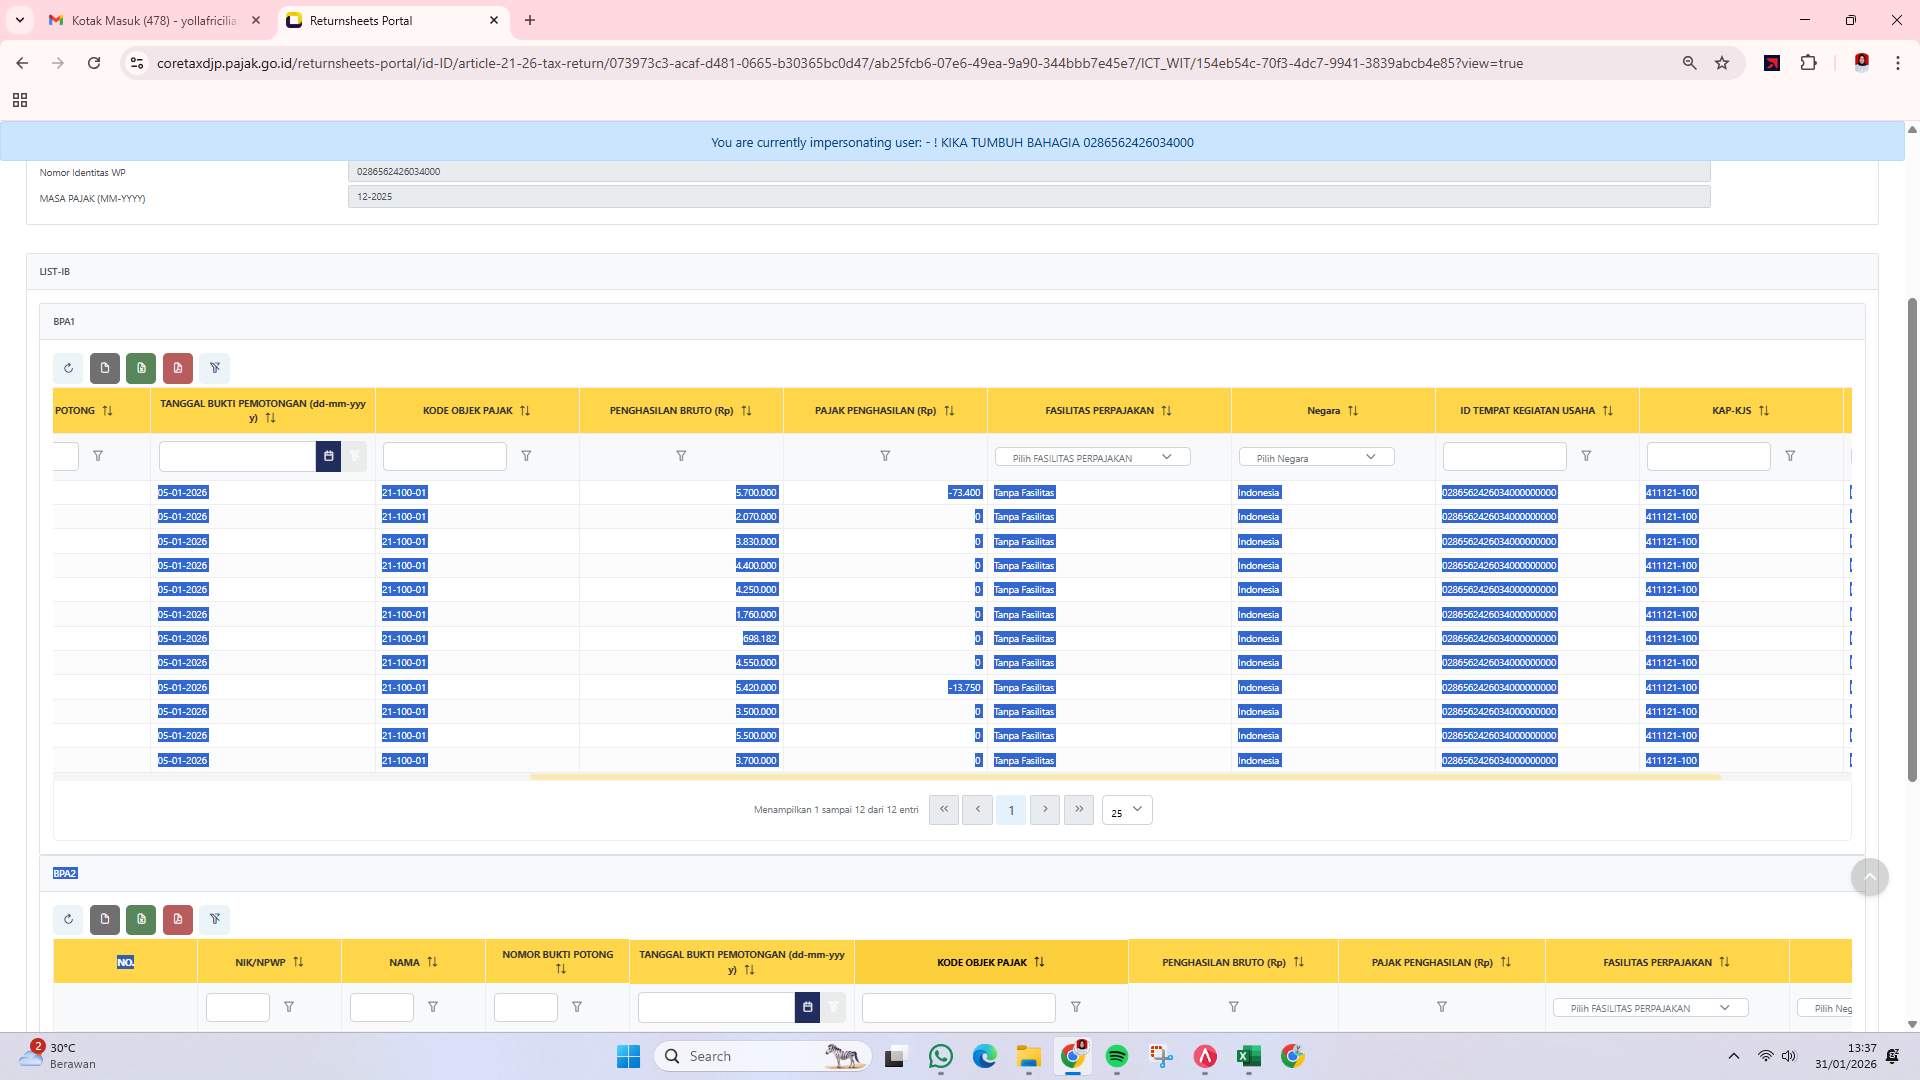
Task: Export BPA2 table to Excel
Action: pos(141,919)
